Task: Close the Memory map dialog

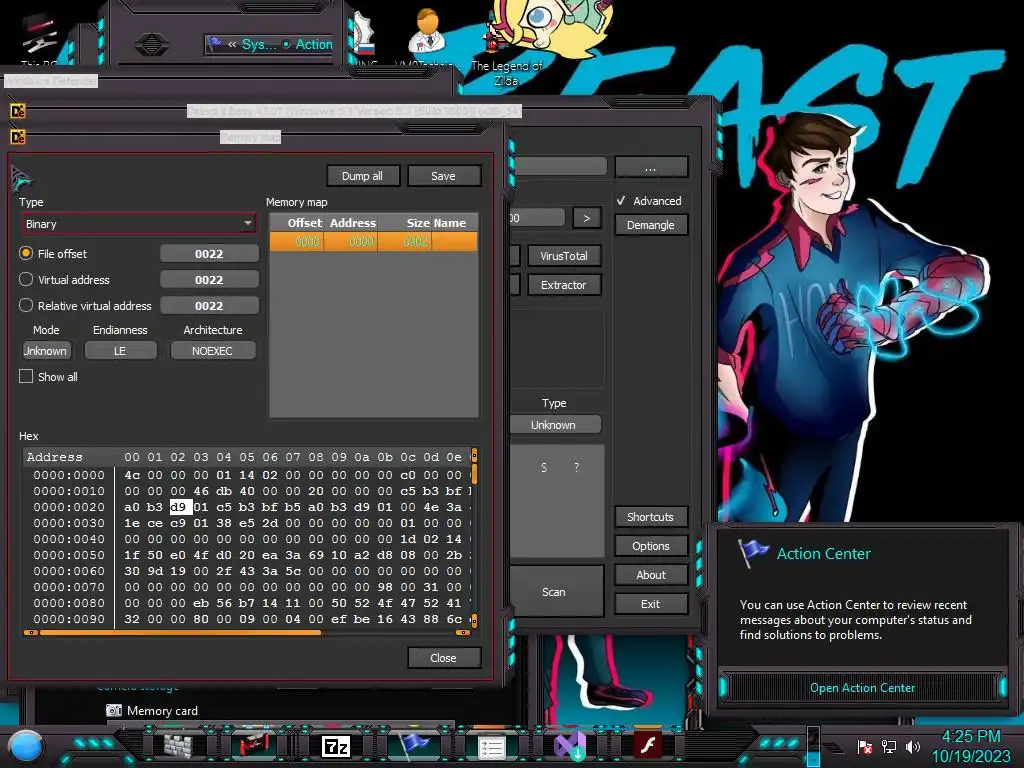Action: tap(443, 658)
